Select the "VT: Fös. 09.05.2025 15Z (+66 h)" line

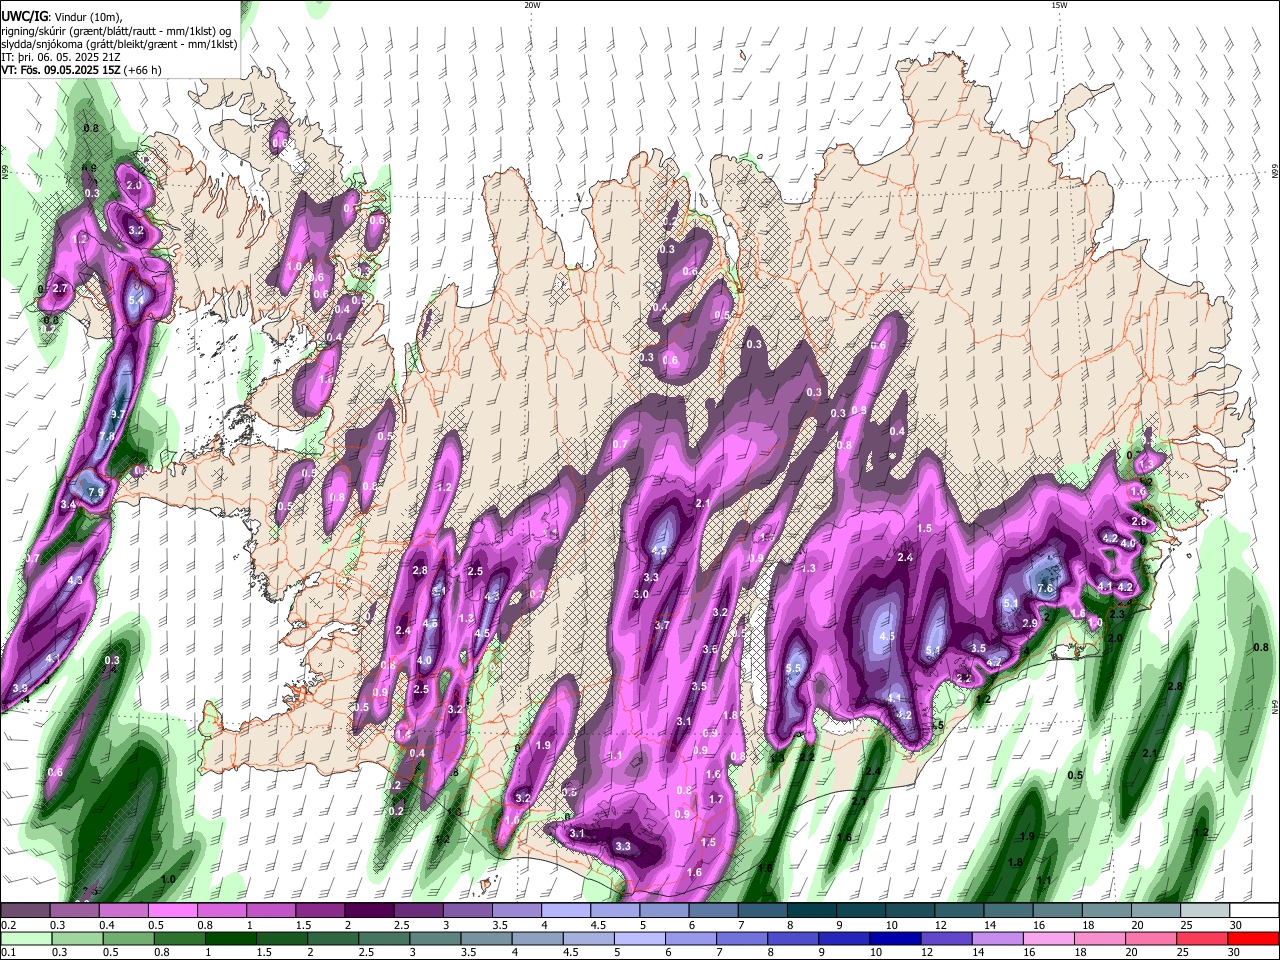81,70
